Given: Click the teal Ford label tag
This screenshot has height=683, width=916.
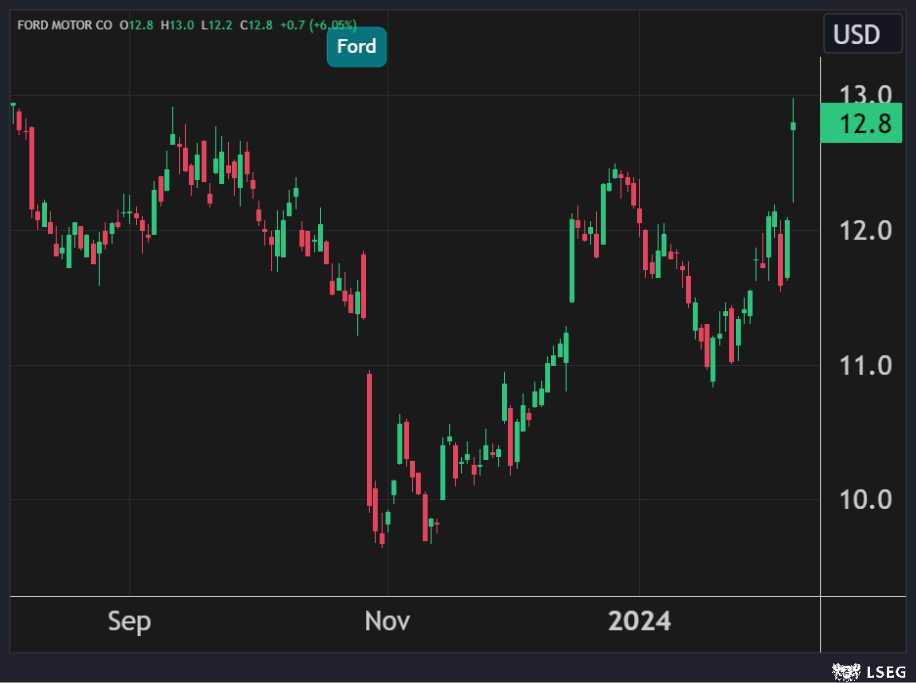Looking at the screenshot, I should coord(356,47).
